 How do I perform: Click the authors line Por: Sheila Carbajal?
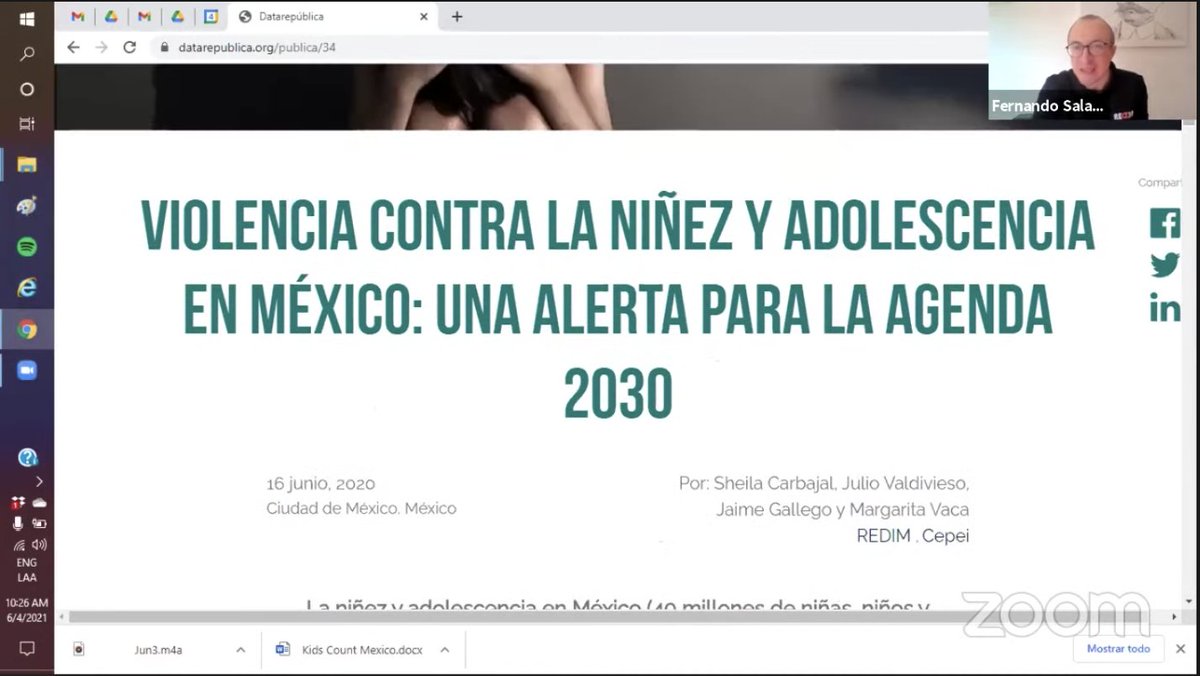click(823, 484)
